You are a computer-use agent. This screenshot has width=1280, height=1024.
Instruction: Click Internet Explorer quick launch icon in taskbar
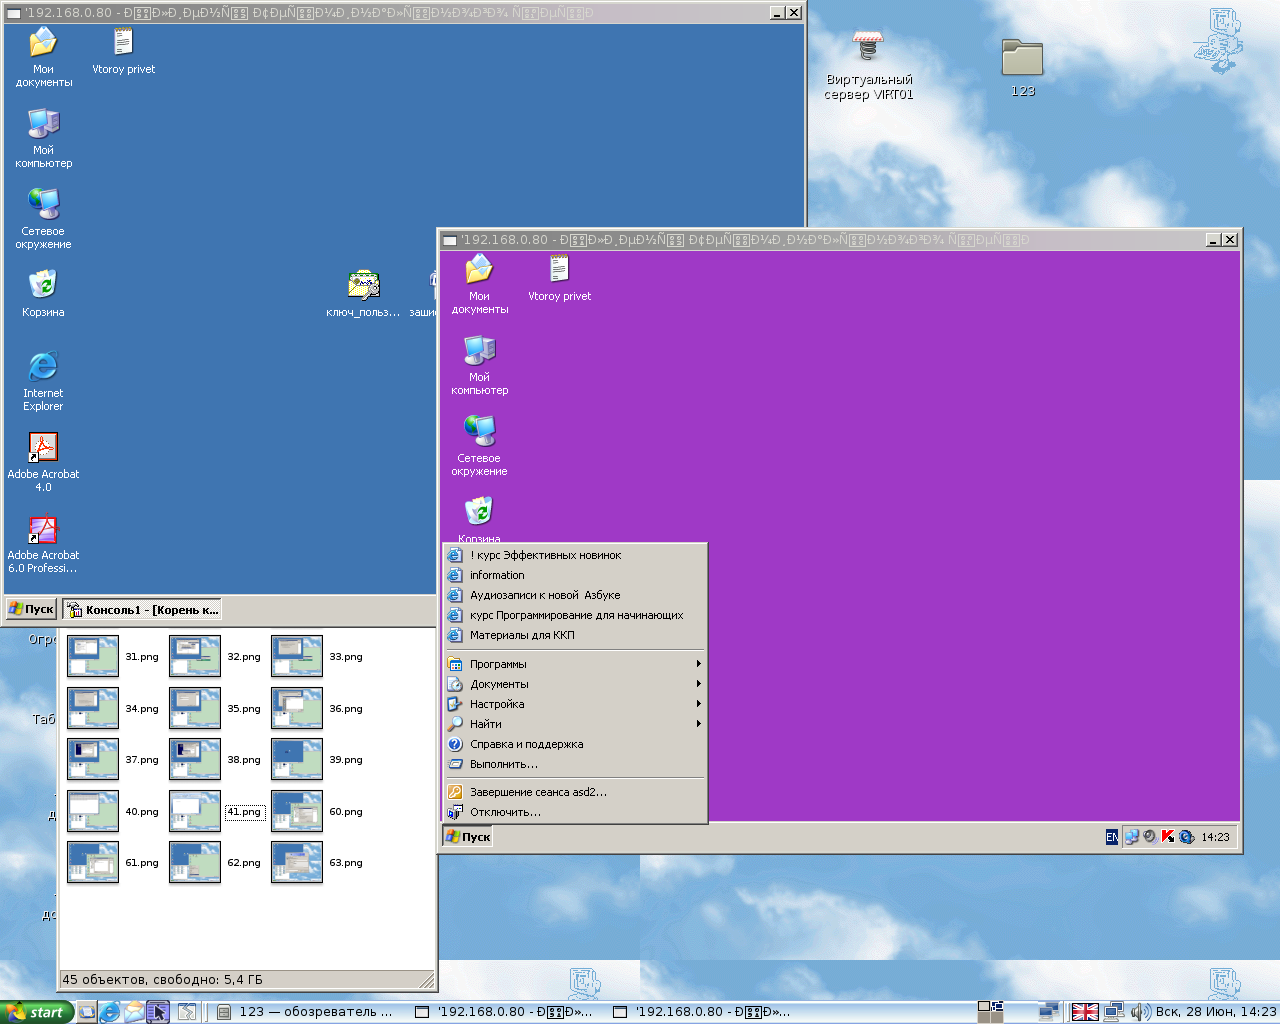point(110,1012)
